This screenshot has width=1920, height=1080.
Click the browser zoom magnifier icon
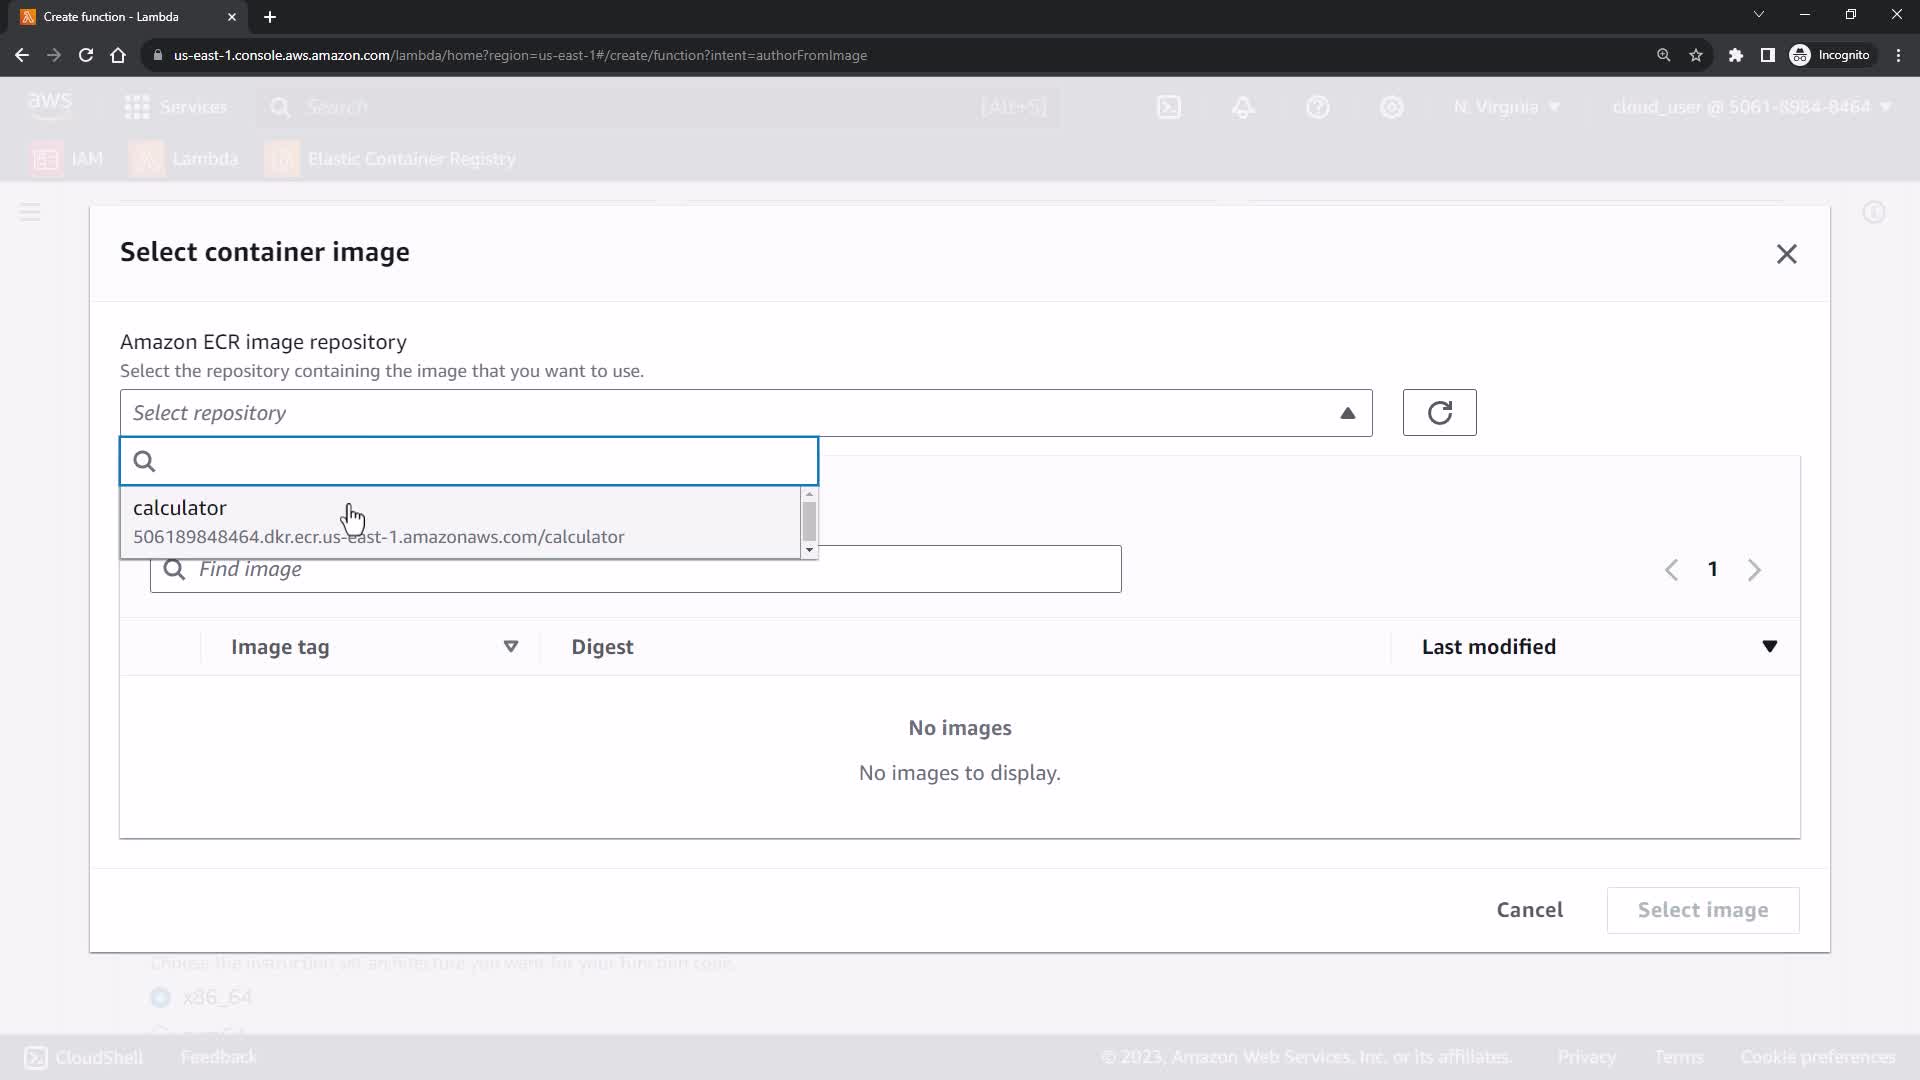click(x=1663, y=55)
